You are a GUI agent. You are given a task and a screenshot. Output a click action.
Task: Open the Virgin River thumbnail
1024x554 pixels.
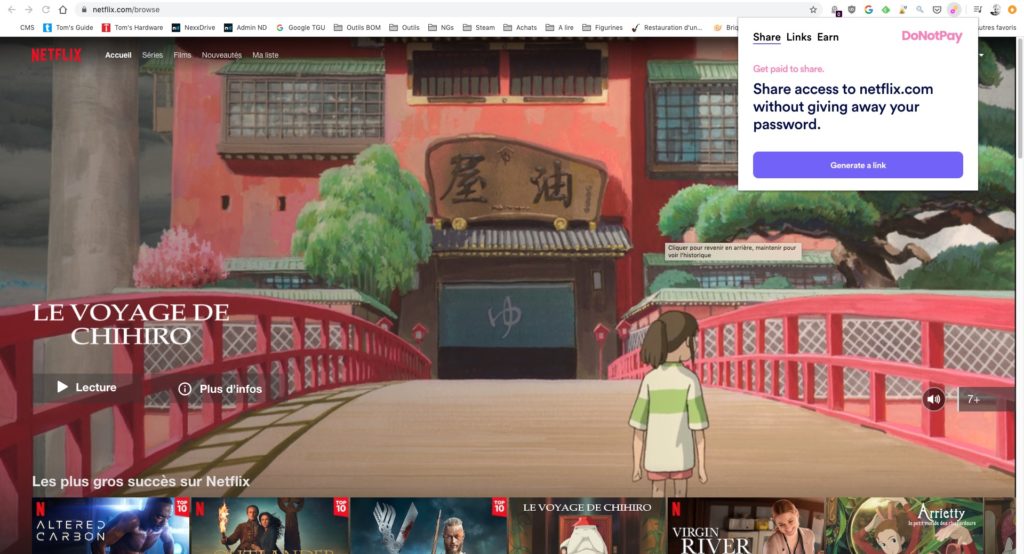pyautogui.click(x=746, y=526)
